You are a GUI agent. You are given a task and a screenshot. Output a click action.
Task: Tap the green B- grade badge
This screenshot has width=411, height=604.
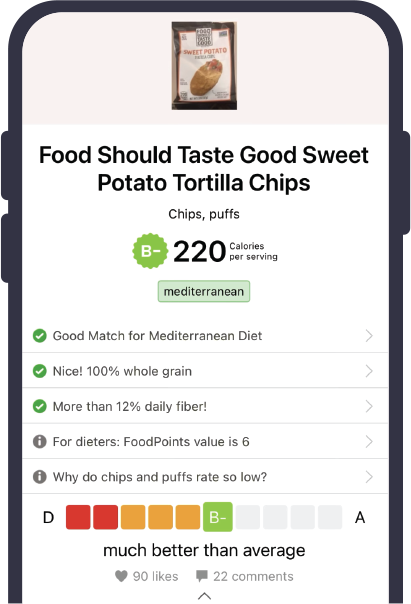[150, 251]
